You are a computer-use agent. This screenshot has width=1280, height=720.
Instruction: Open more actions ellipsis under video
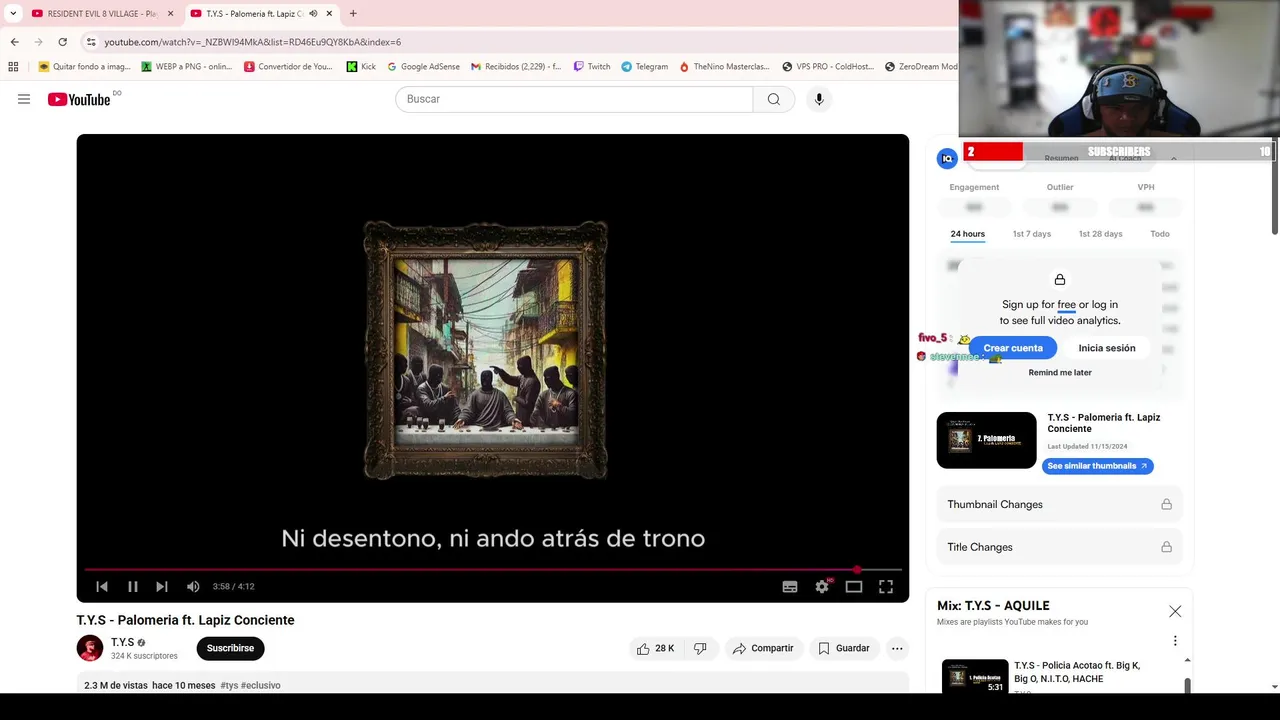pyautogui.click(x=897, y=648)
